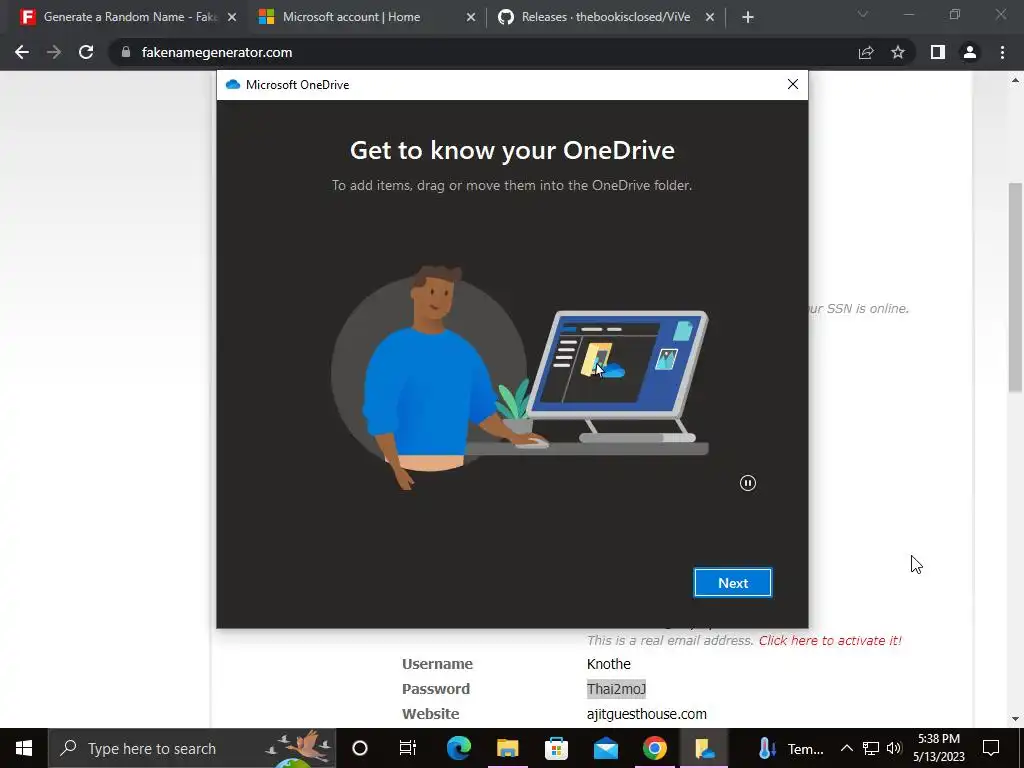Click the page vertical scrollbar thumb
The height and width of the screenshot is (768, 1024).
click(x=1015, y=287)
